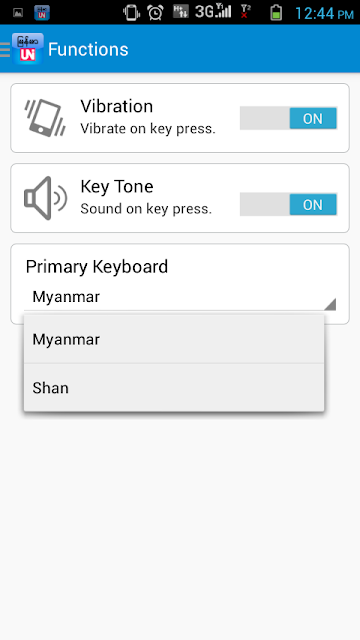The height and width of the screenshot is (640, 360).
Task: Turn off the Vibration switch
Action: tap(289, 118)
